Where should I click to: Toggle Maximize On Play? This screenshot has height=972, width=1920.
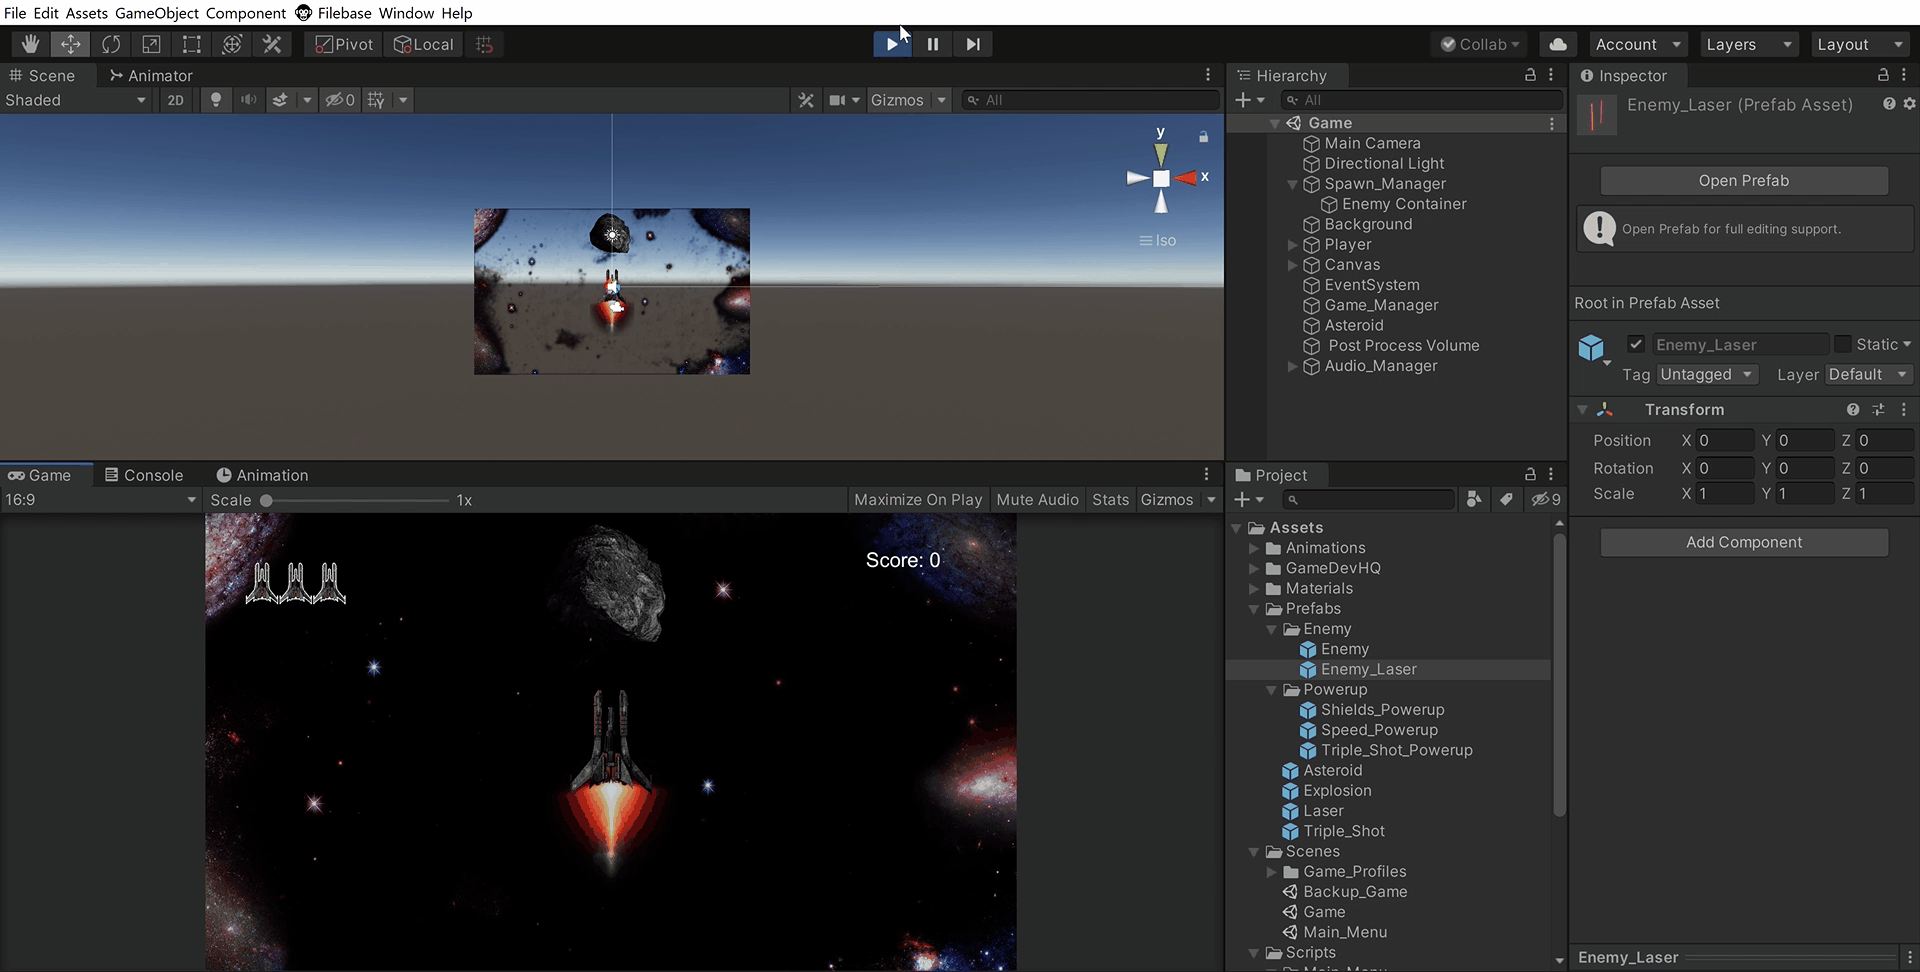coord(918,500)
